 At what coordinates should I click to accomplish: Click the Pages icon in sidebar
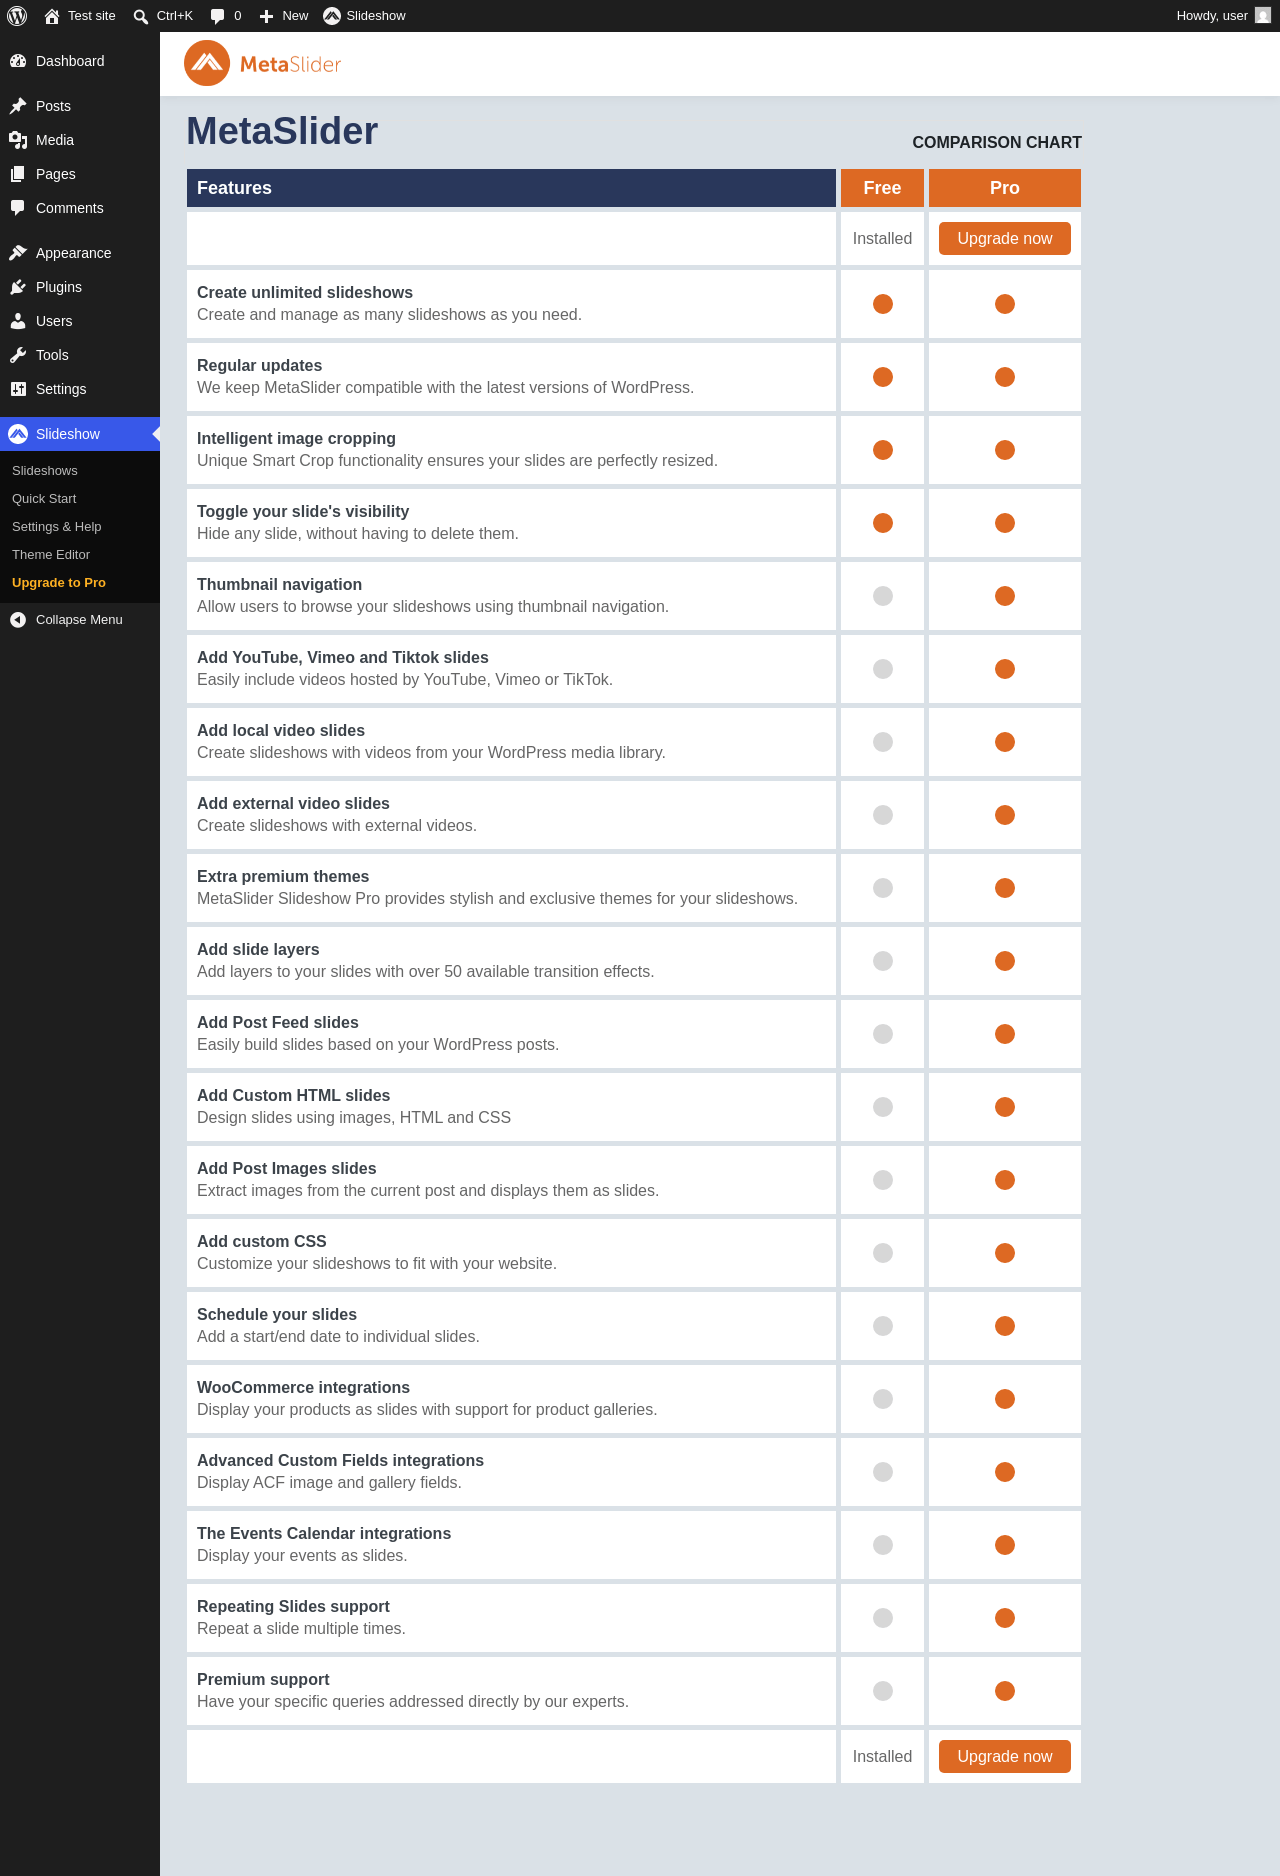[18, 174]
